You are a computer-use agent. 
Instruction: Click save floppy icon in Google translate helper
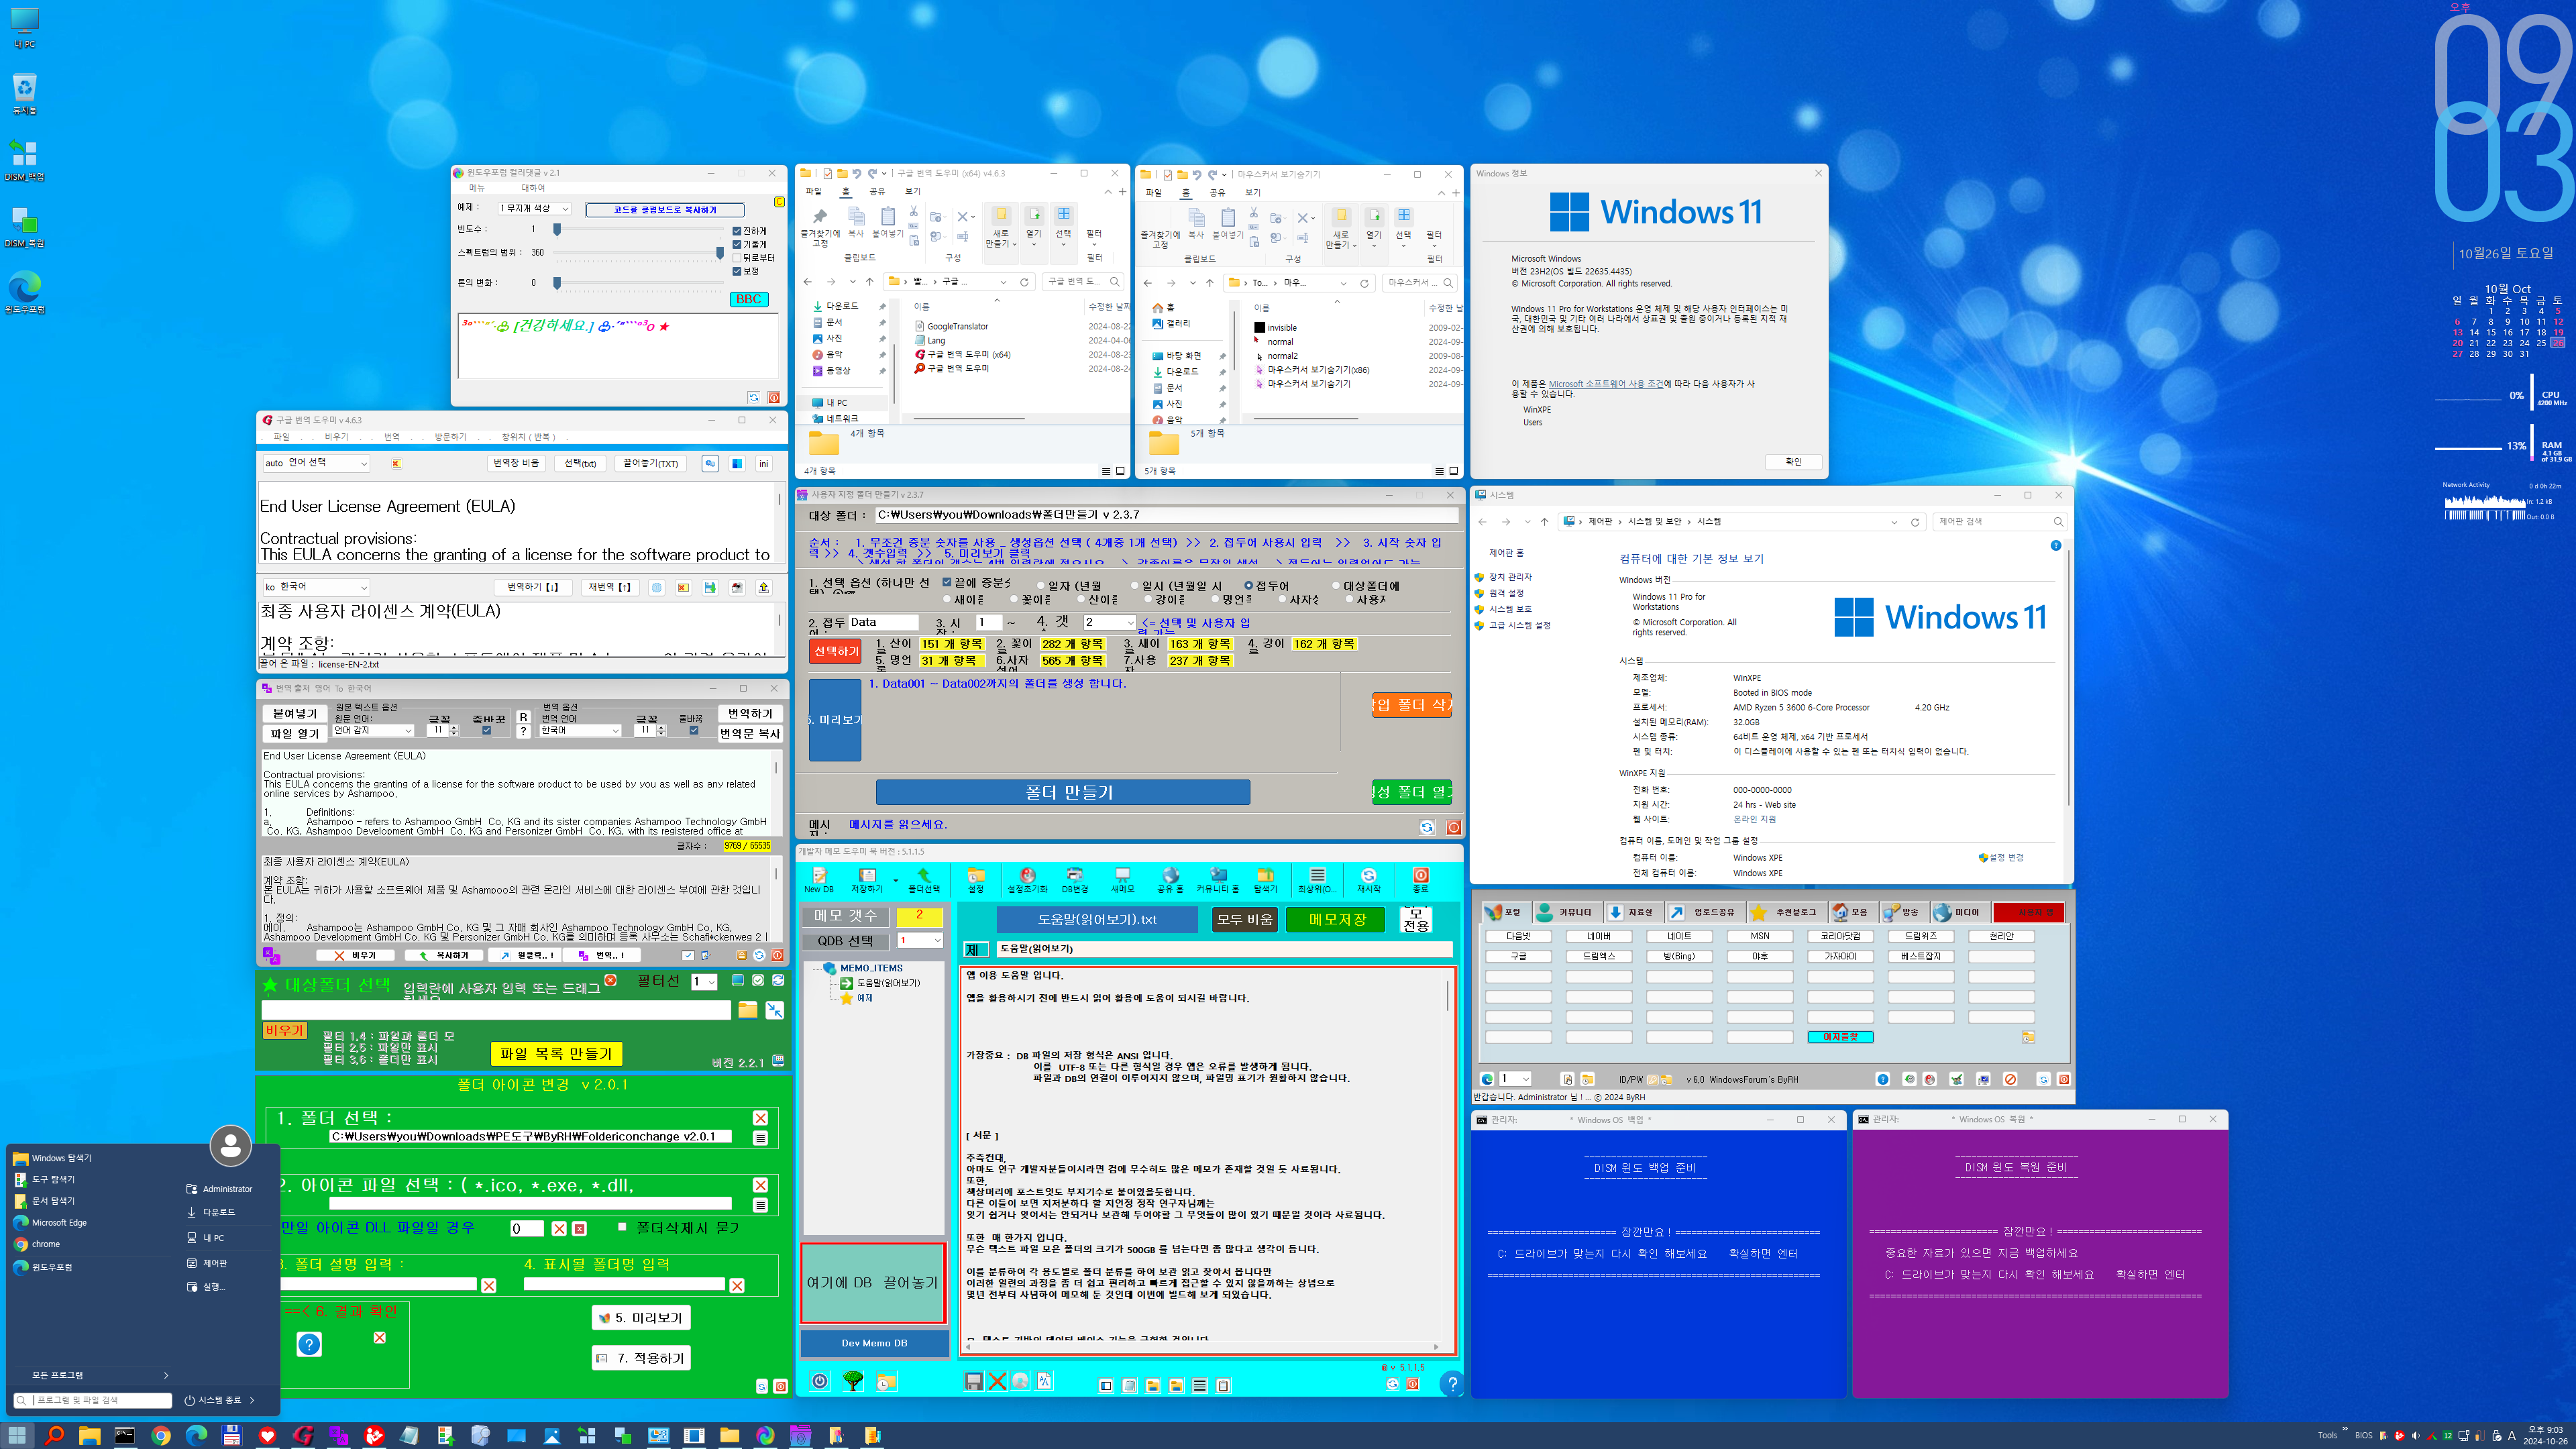click(710, 587)
